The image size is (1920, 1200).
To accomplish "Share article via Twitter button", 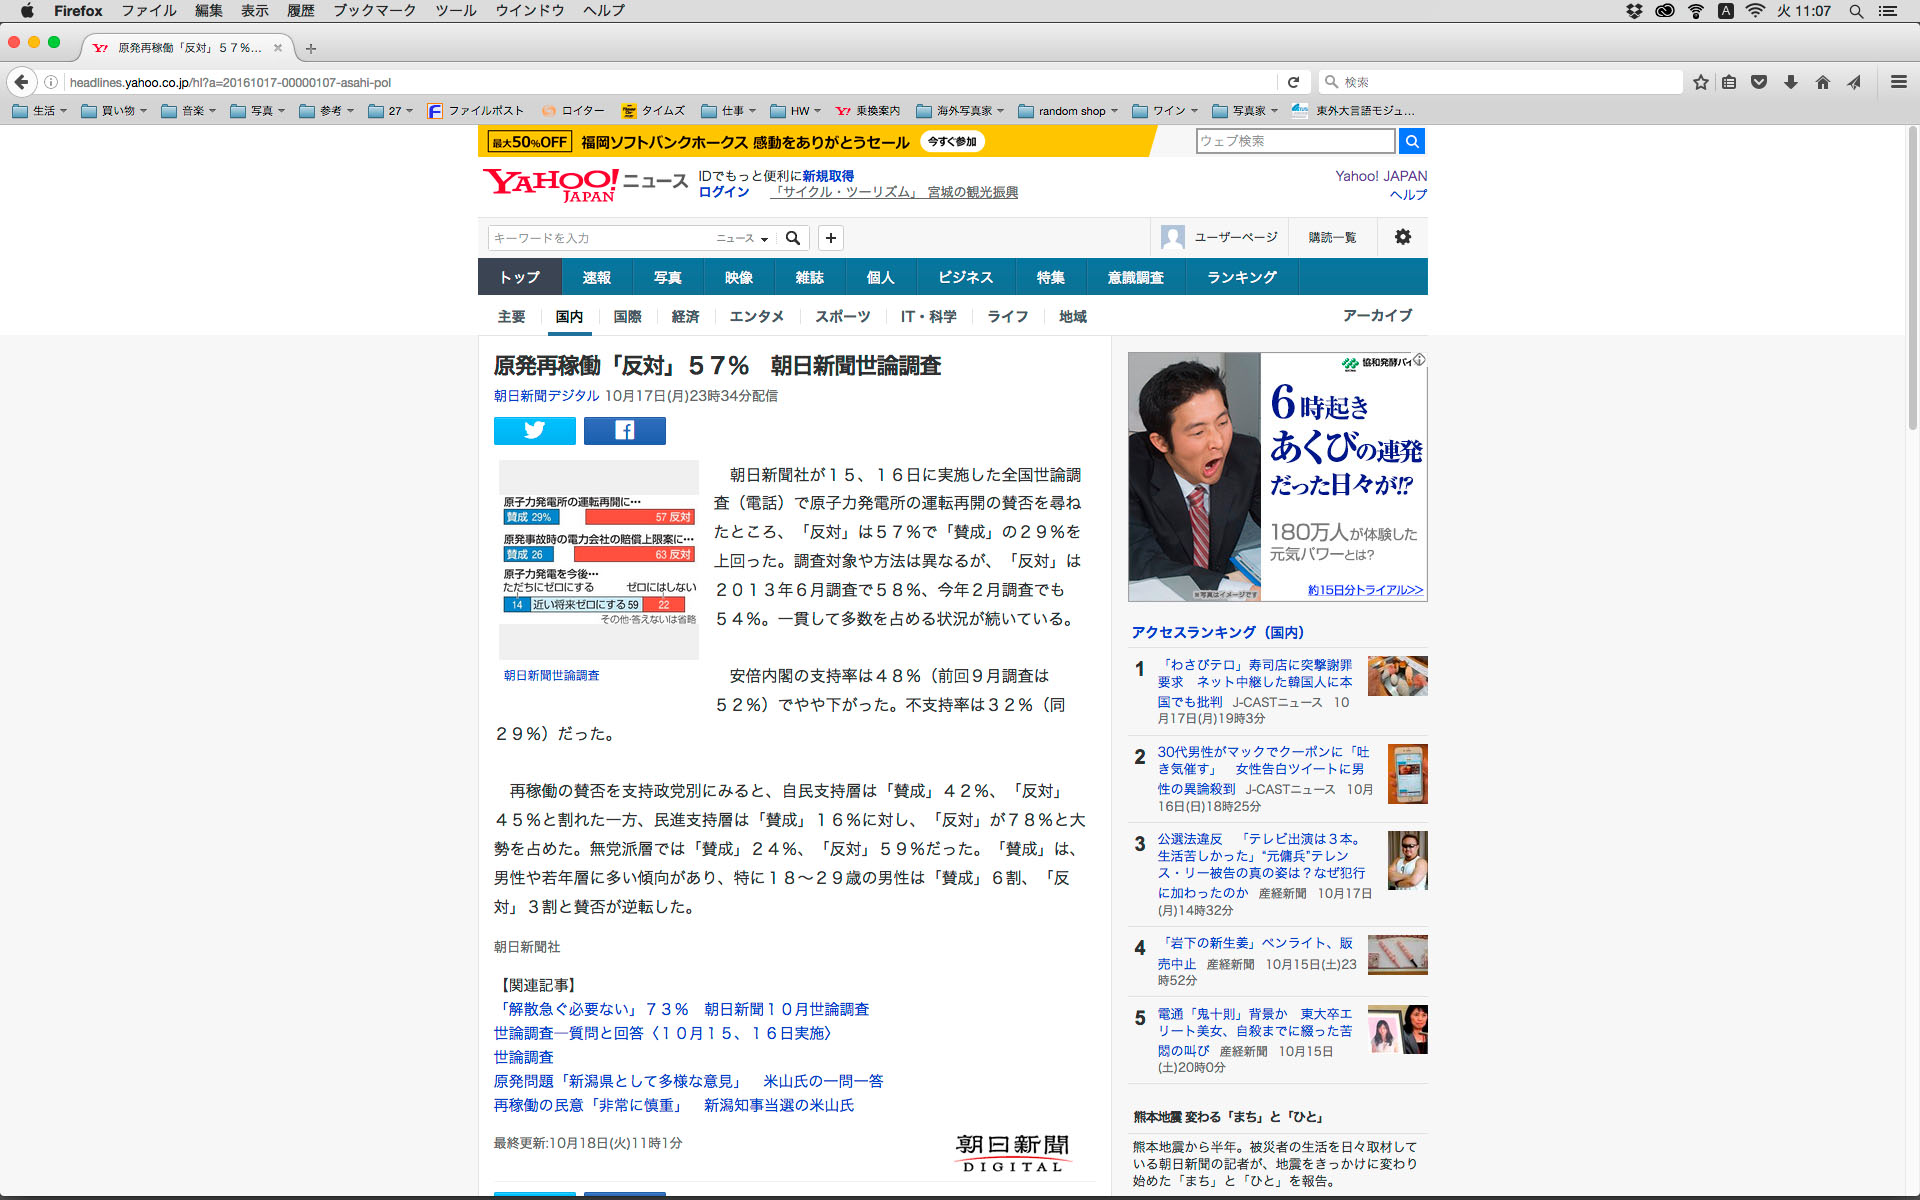I will 534,430.
